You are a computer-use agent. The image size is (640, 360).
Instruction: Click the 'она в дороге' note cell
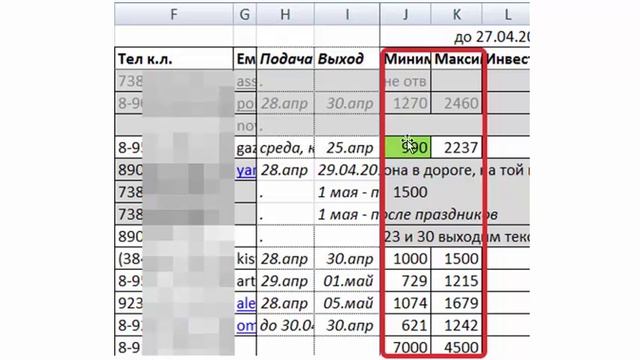pyautogui.click(x=456, y=170)
